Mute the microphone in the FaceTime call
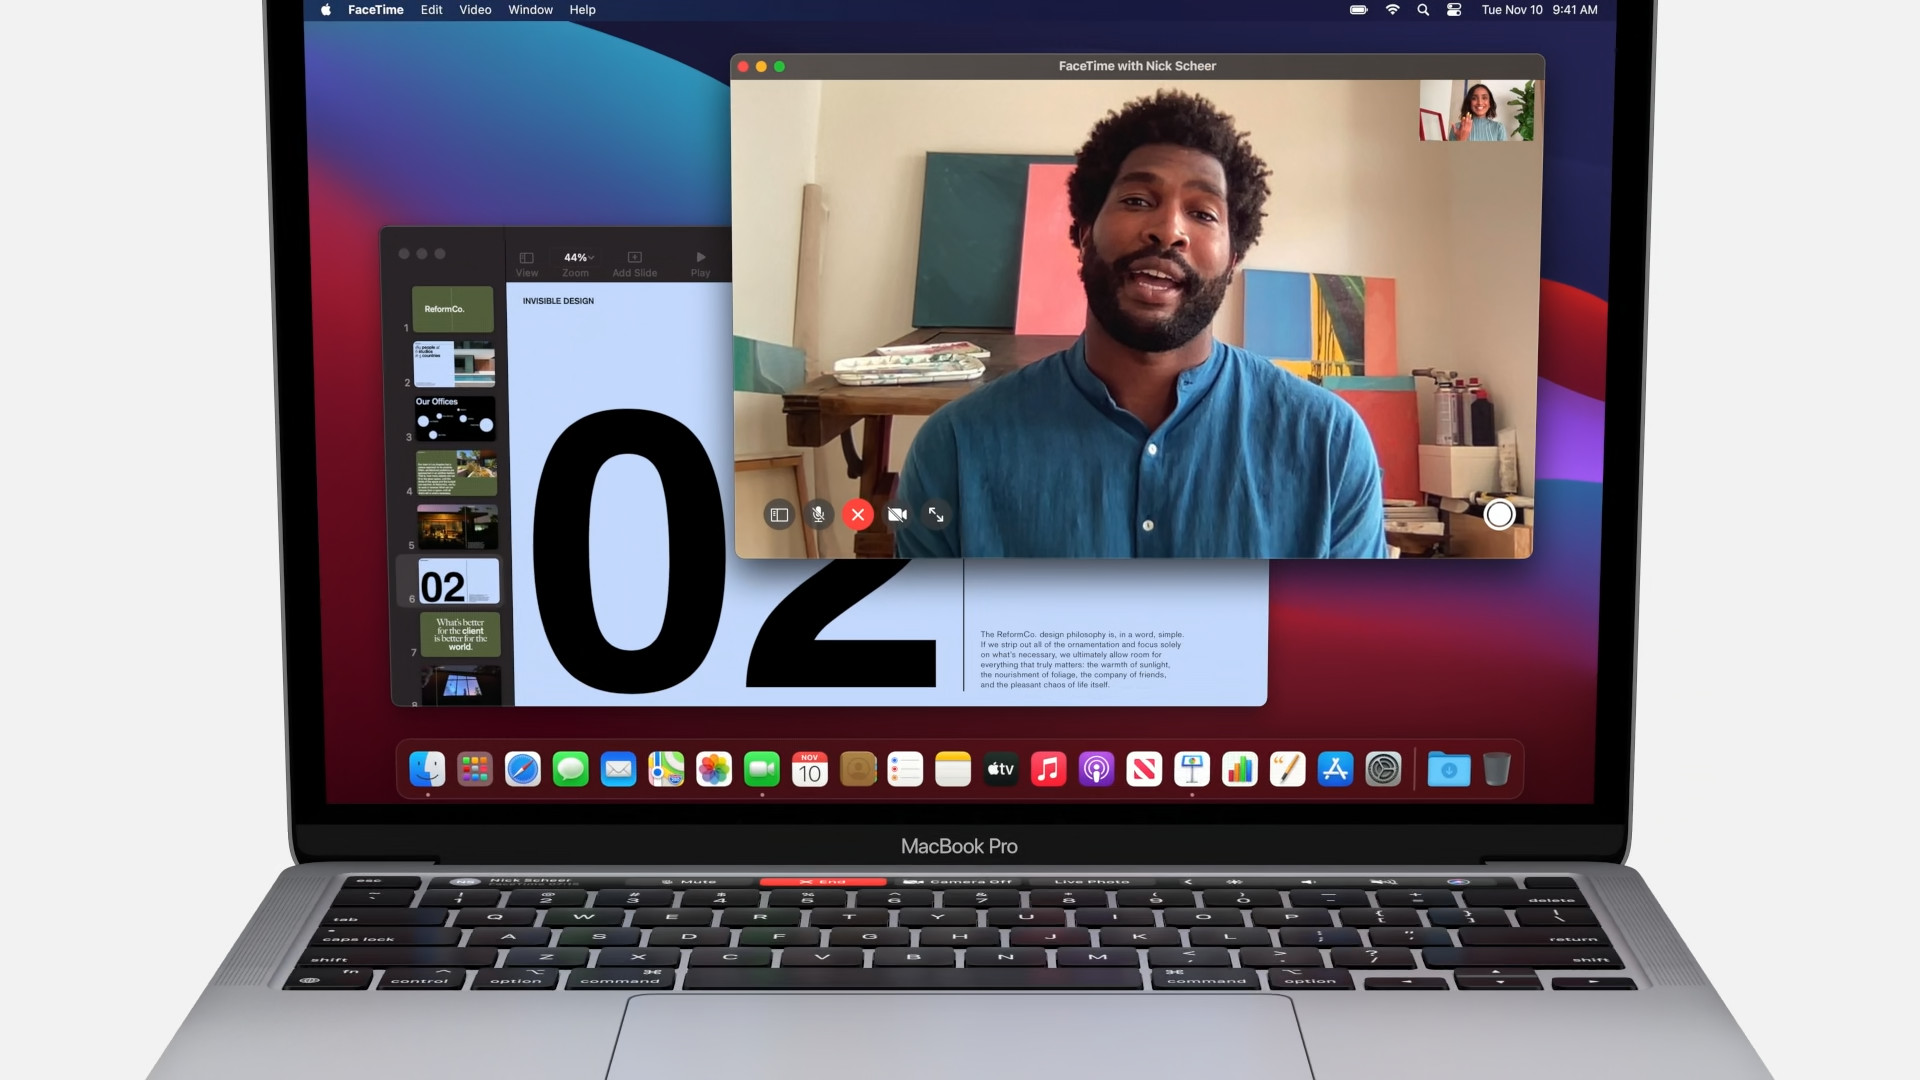The width and height of the screenshot is (1920, 1080). coord(818,514)
